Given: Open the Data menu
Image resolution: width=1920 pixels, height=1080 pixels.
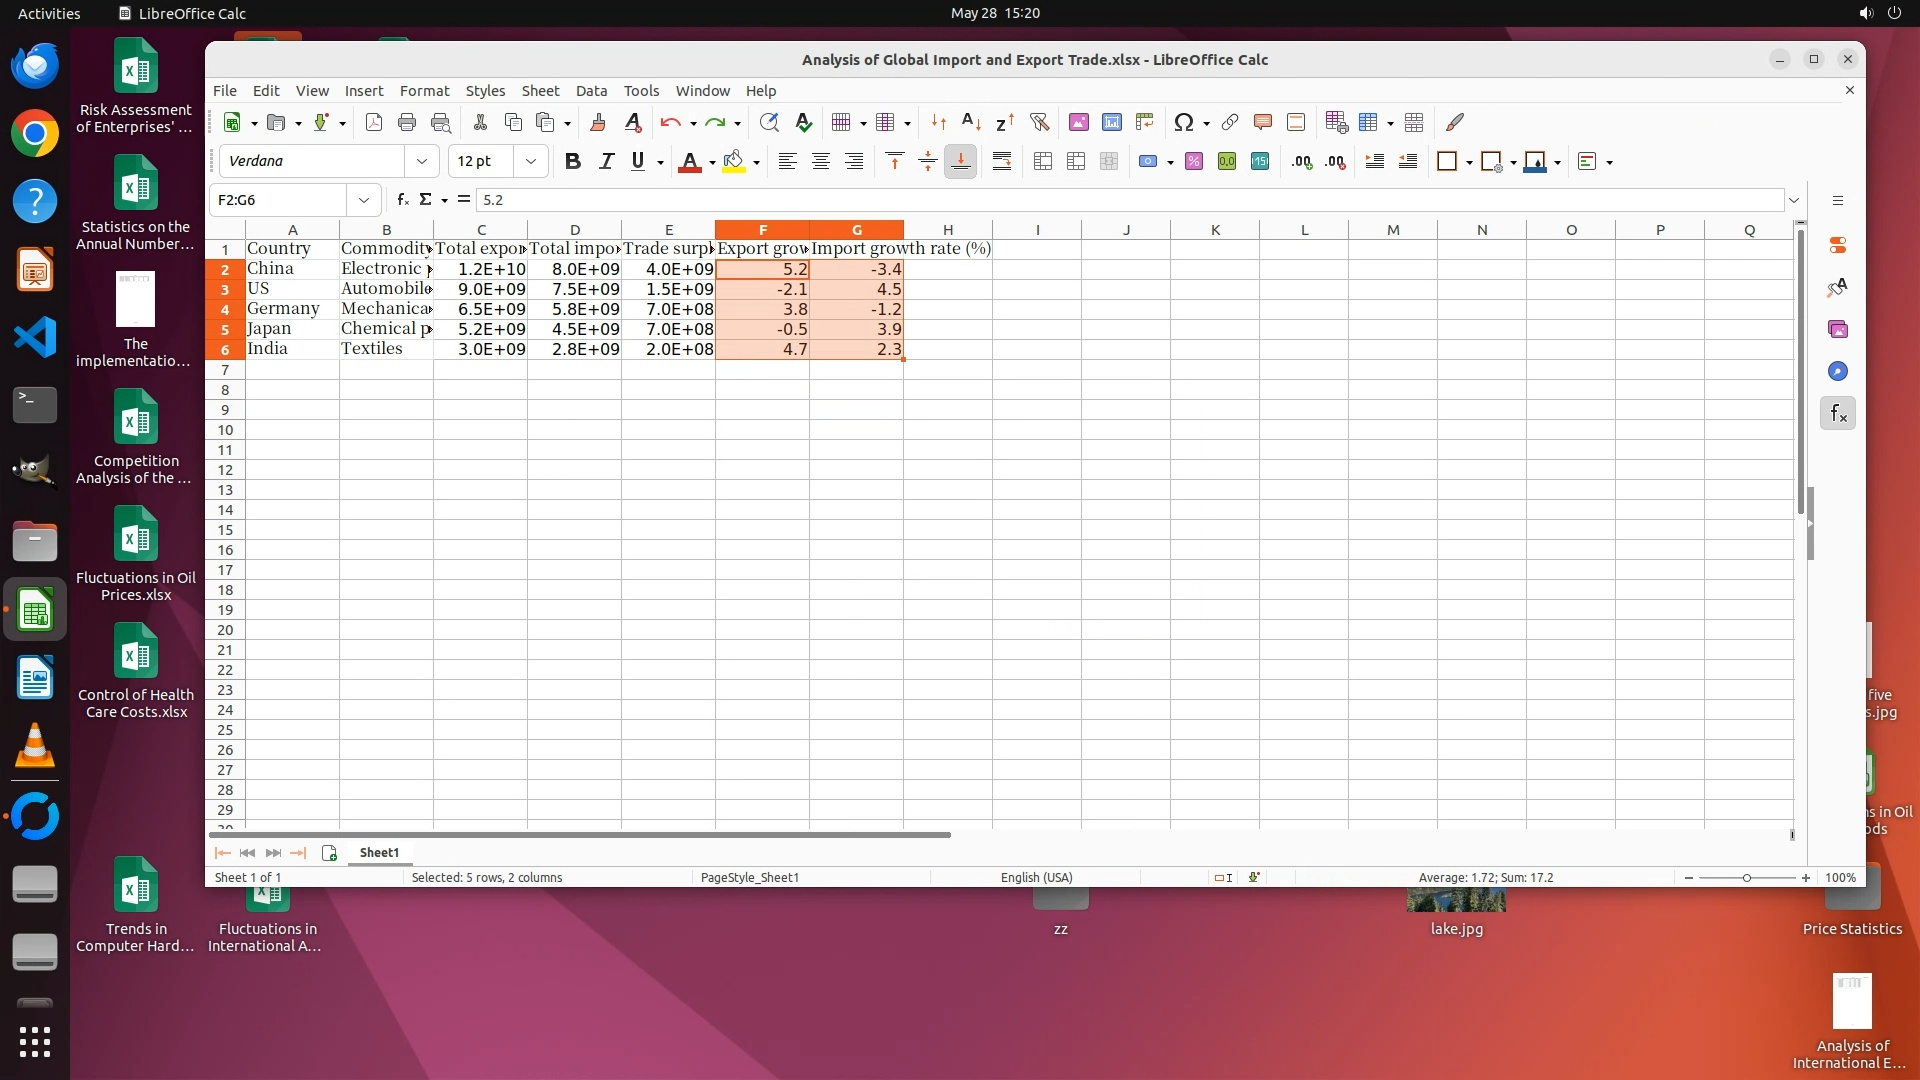Looking at the screenshot, I should click(x=590, y=90).
